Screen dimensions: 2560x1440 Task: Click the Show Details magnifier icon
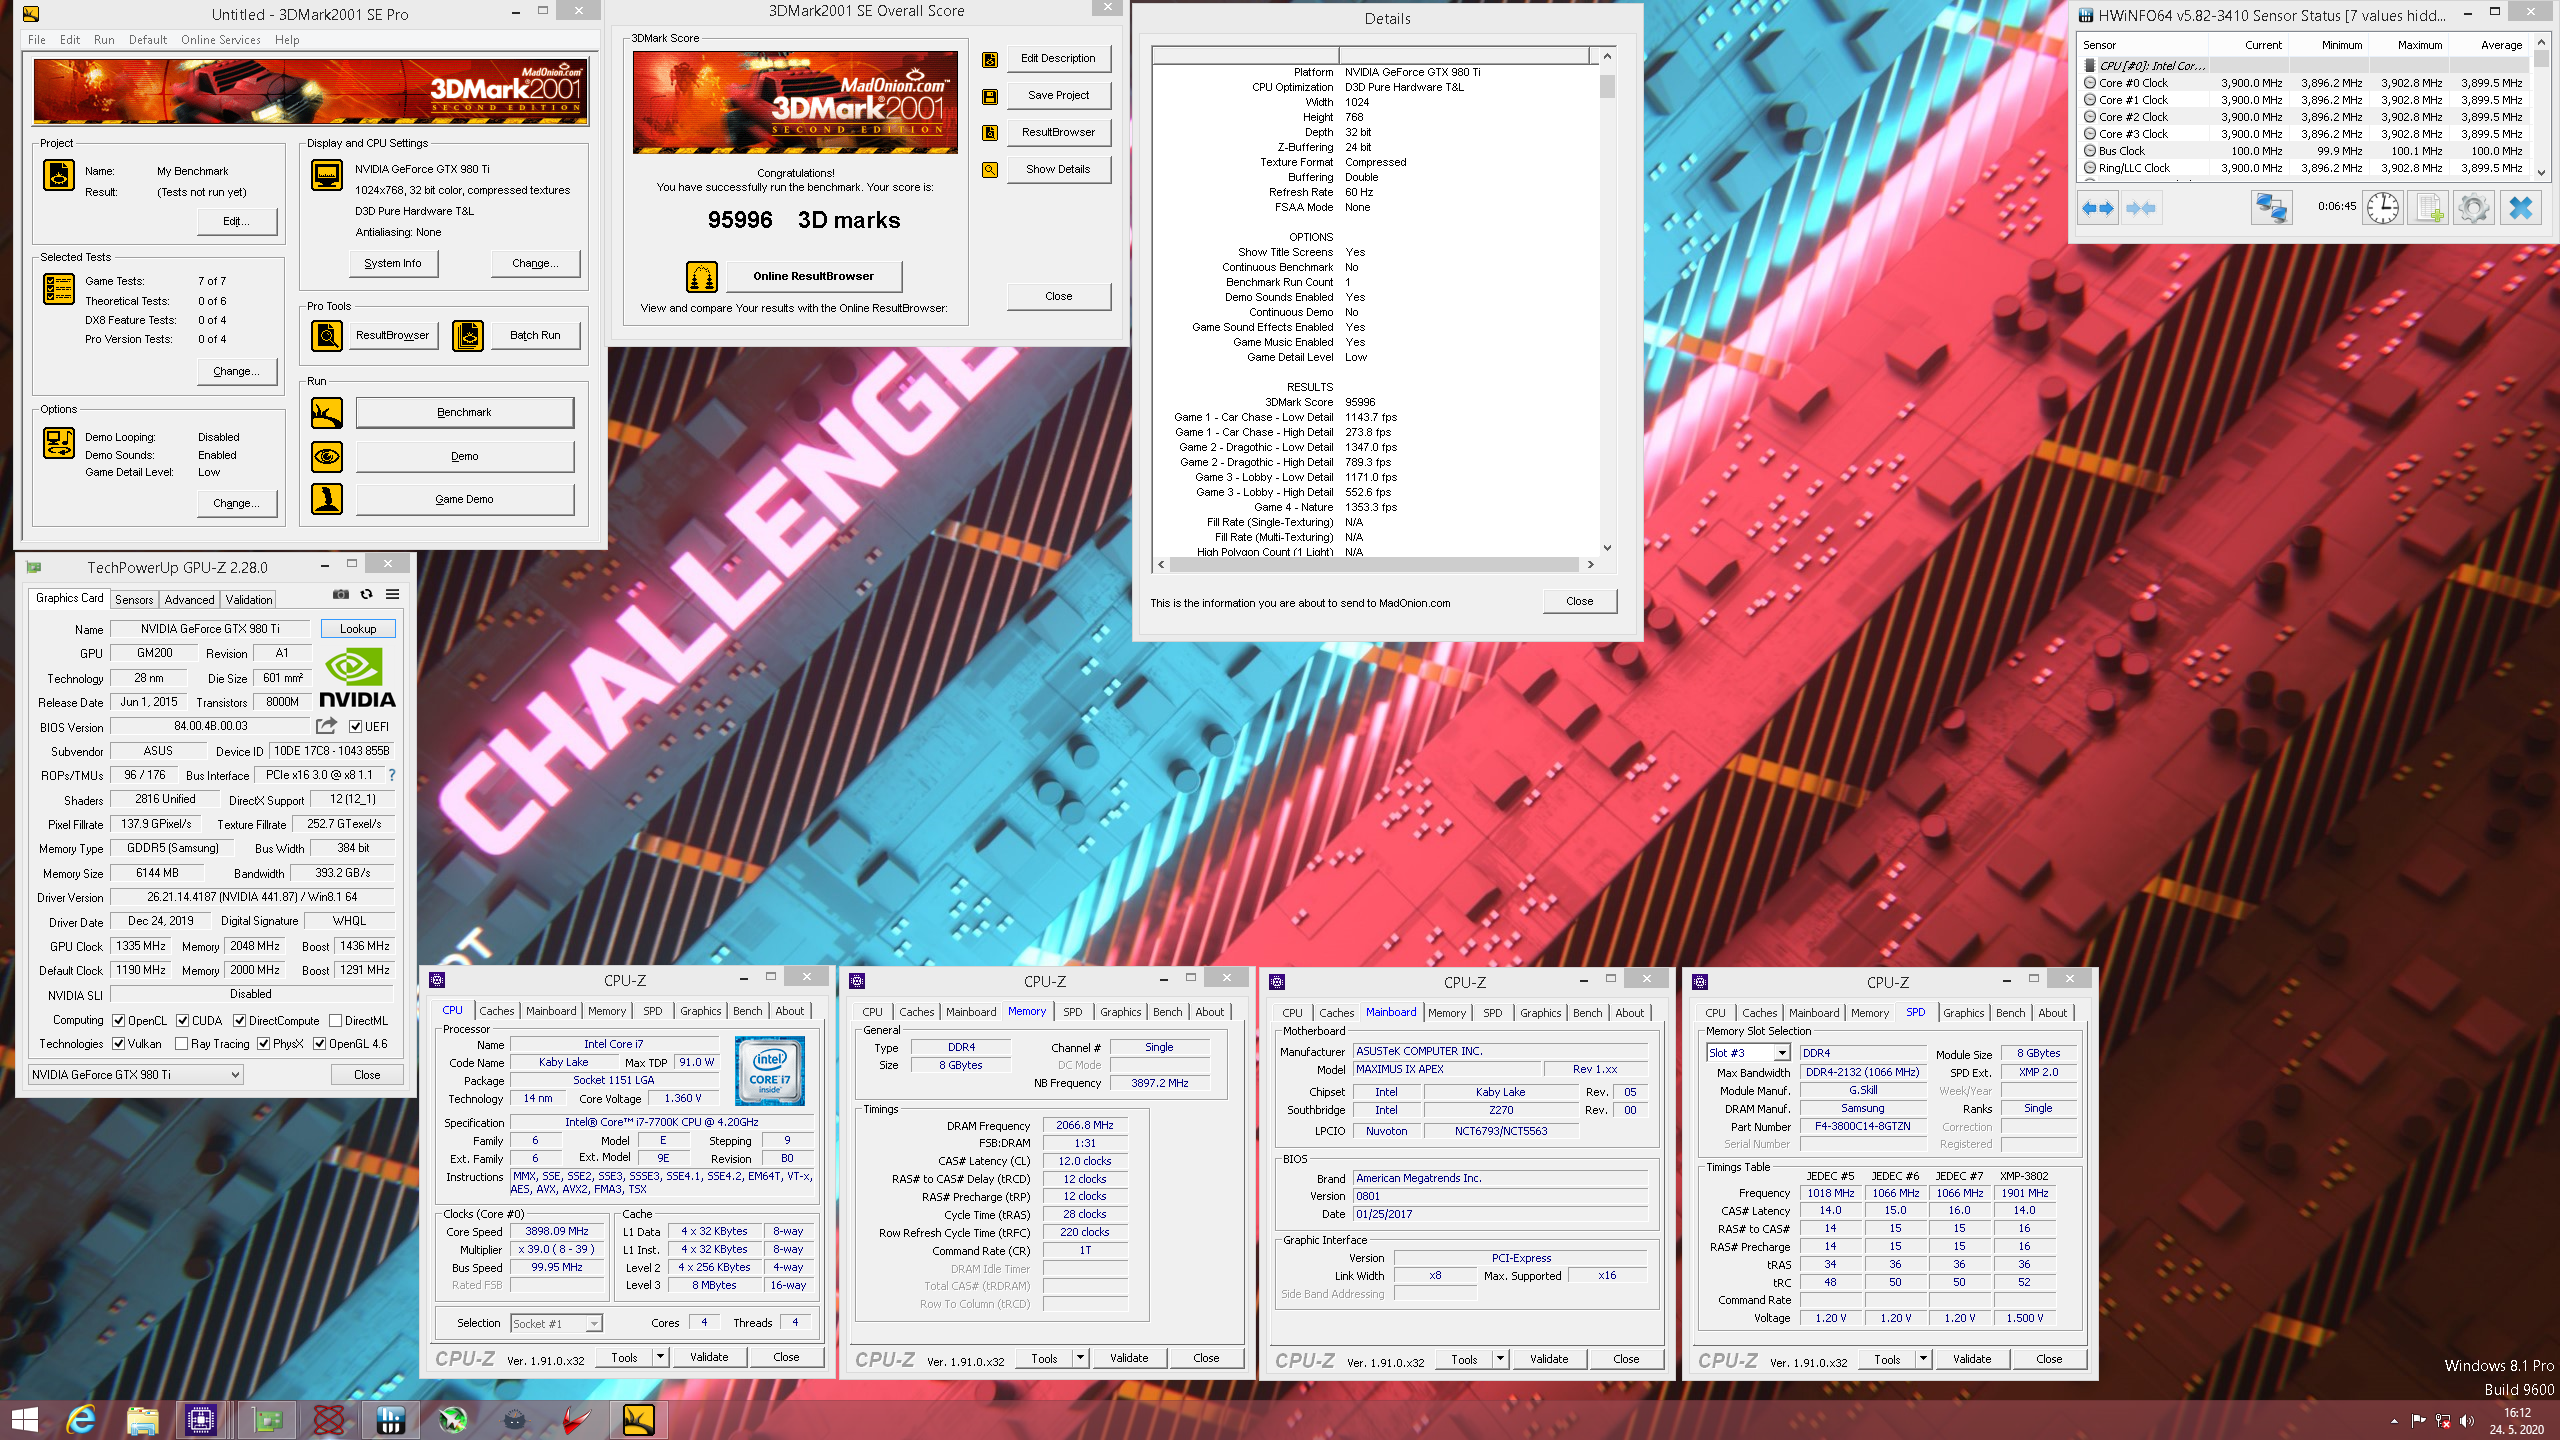990,170
